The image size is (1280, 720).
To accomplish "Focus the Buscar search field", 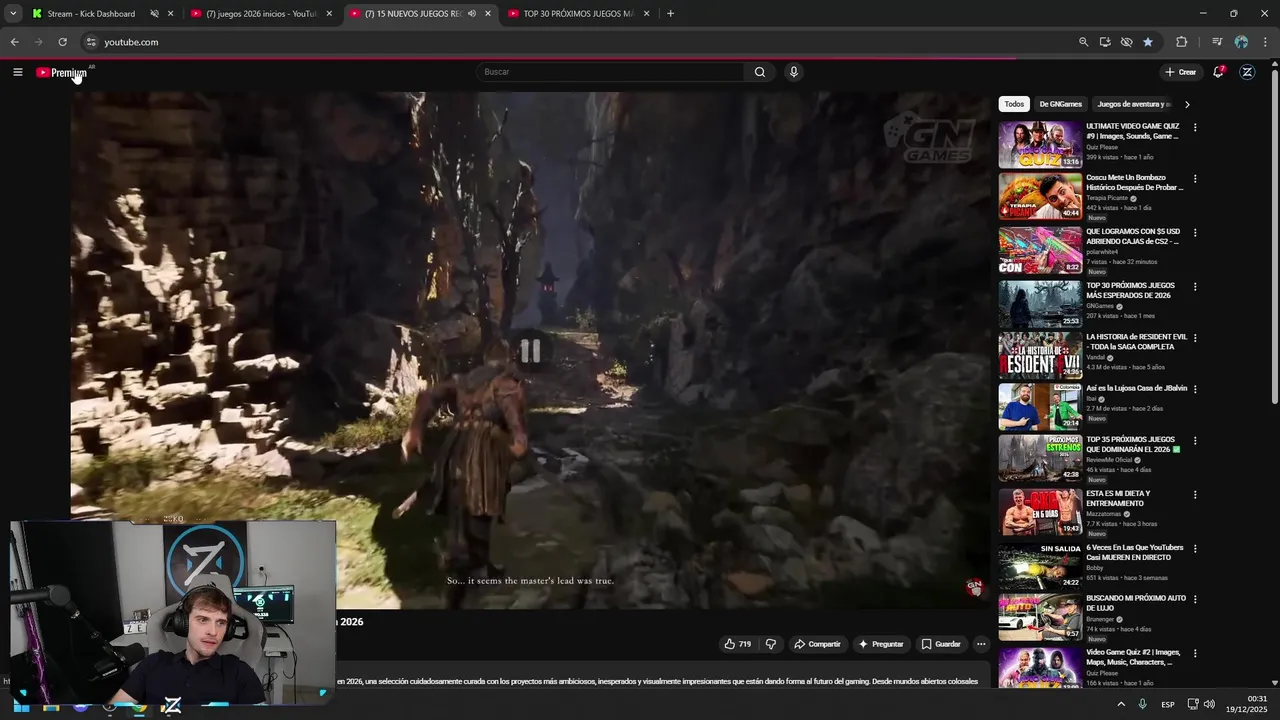I will coord(610,72).
